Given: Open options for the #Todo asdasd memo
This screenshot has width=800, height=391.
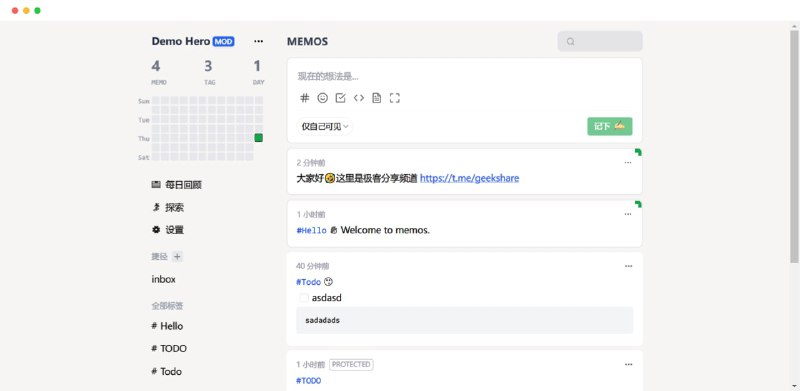Looking at the screenshot, I should pyautogui.click(x=628, y=266).
